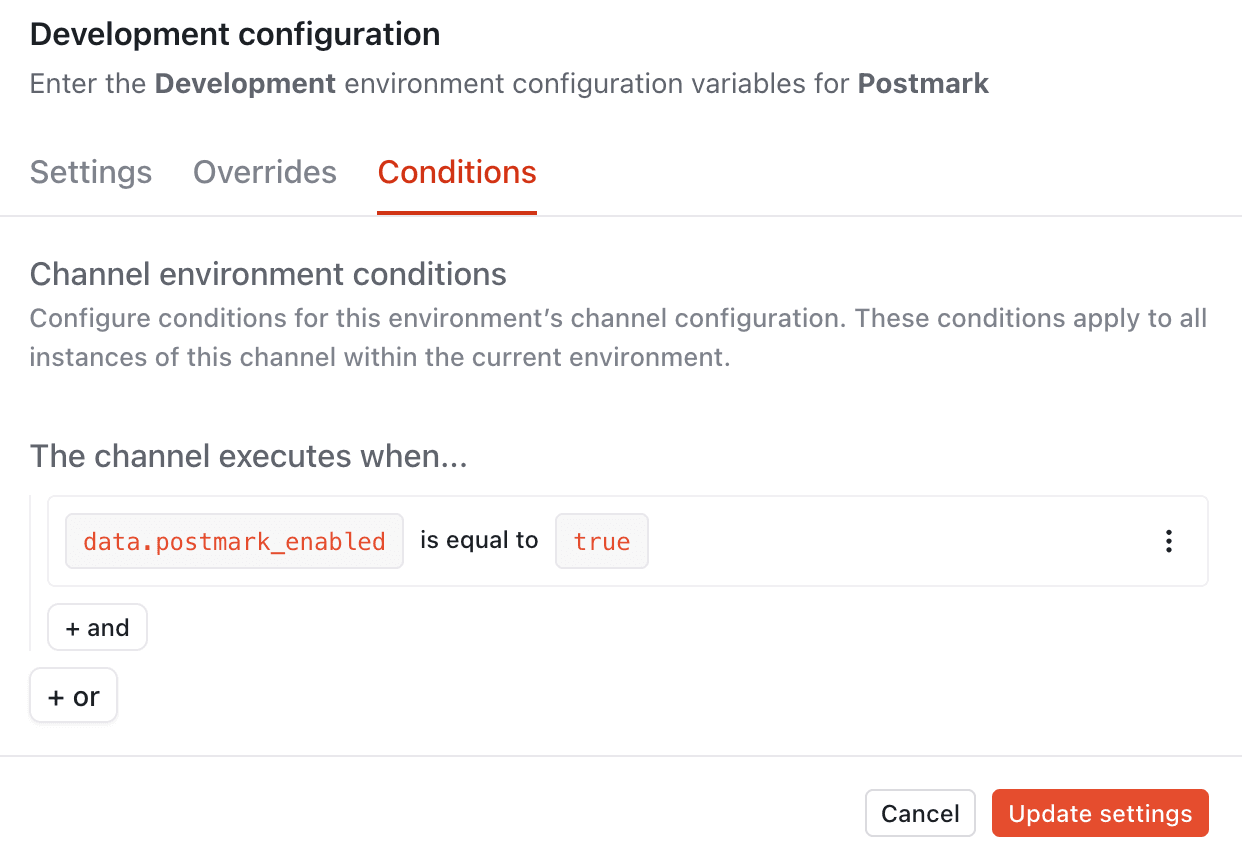
Task: Switch to the Overrides tab
Action: pyautogui.click(x=264, y=172)
